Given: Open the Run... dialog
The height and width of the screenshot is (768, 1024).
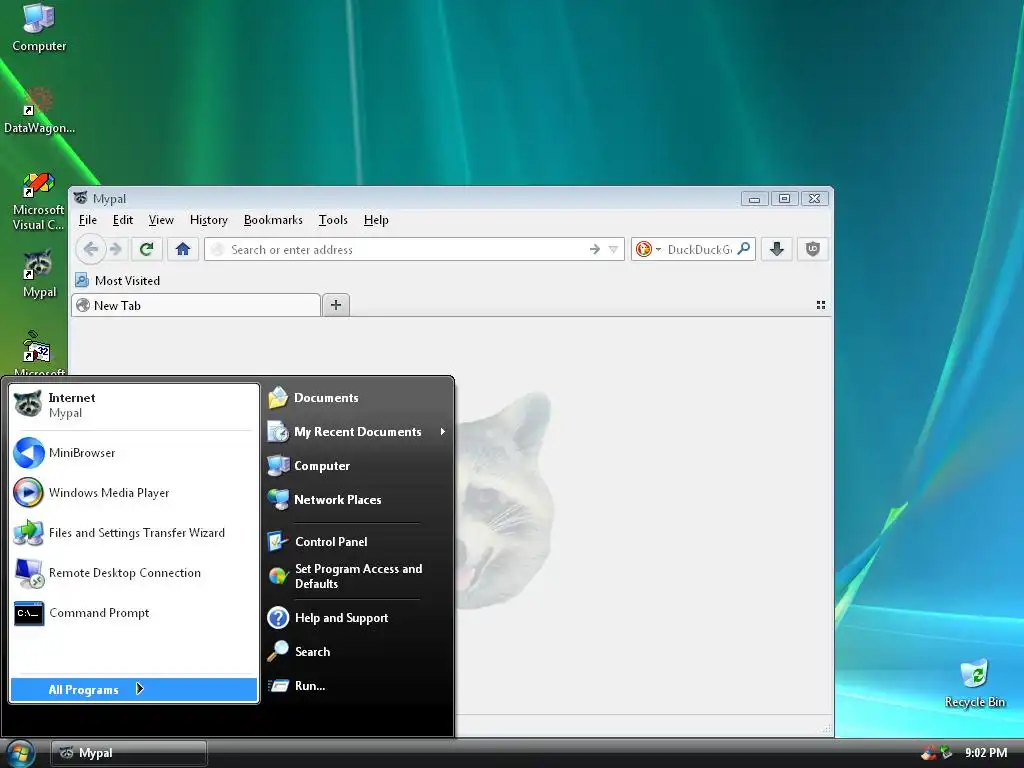Looking at the screenshot, I should point(358,686).
